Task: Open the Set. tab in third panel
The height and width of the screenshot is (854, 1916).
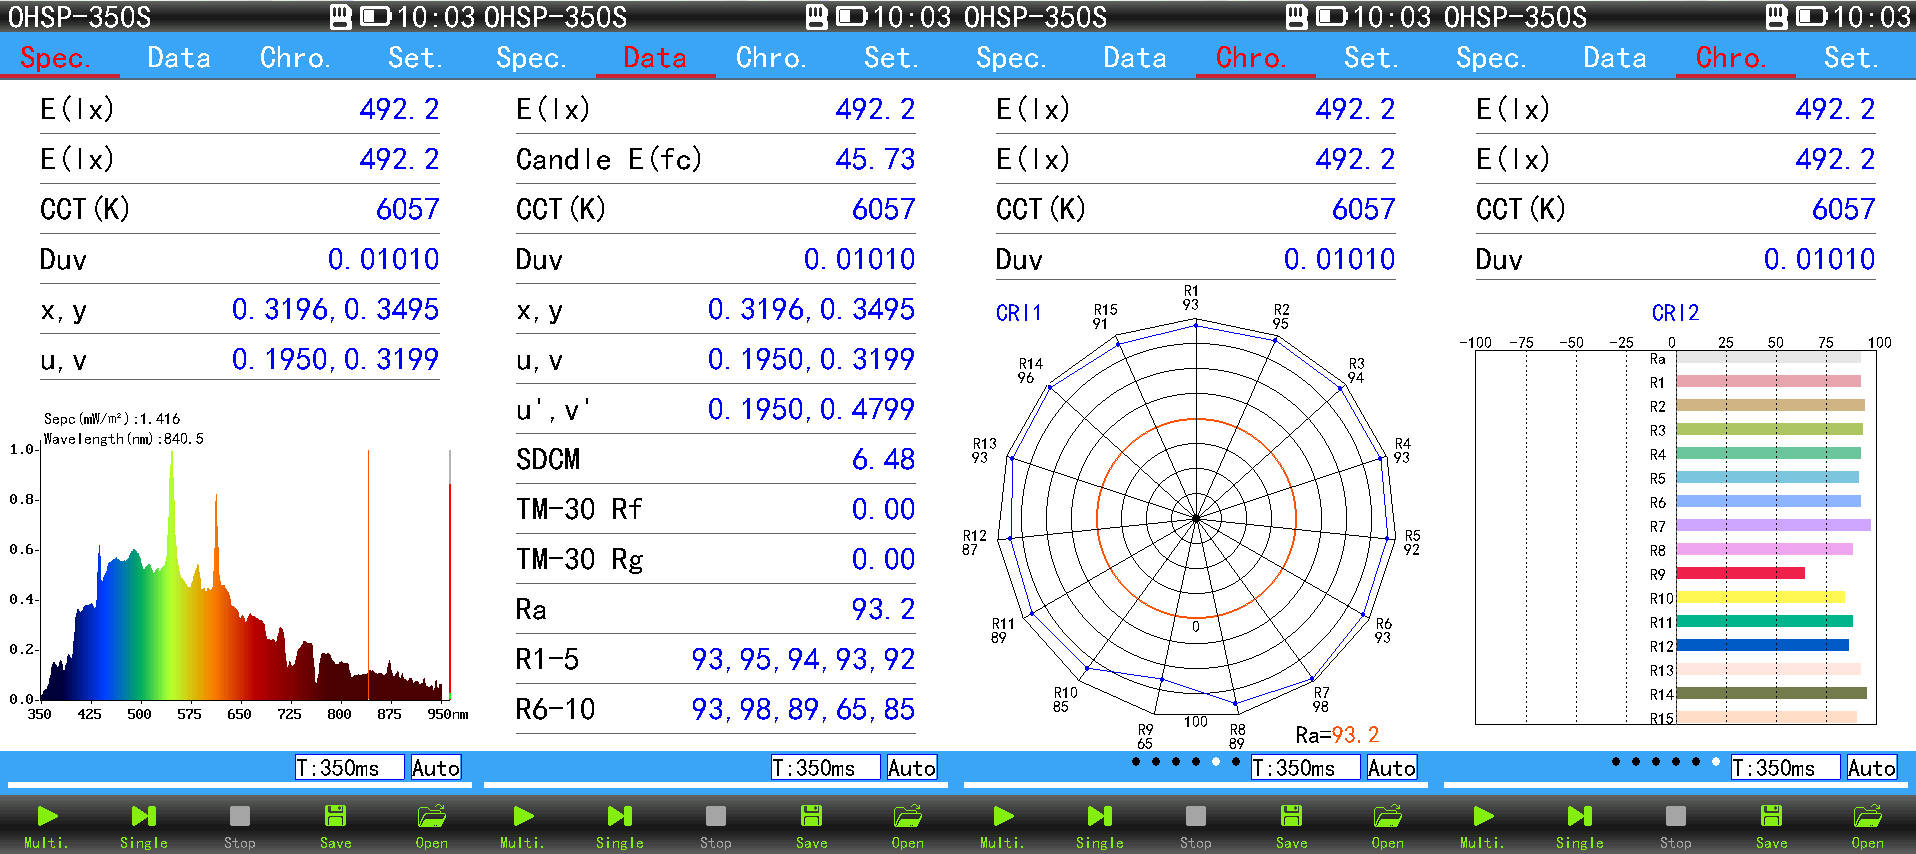Action: 1371,58
